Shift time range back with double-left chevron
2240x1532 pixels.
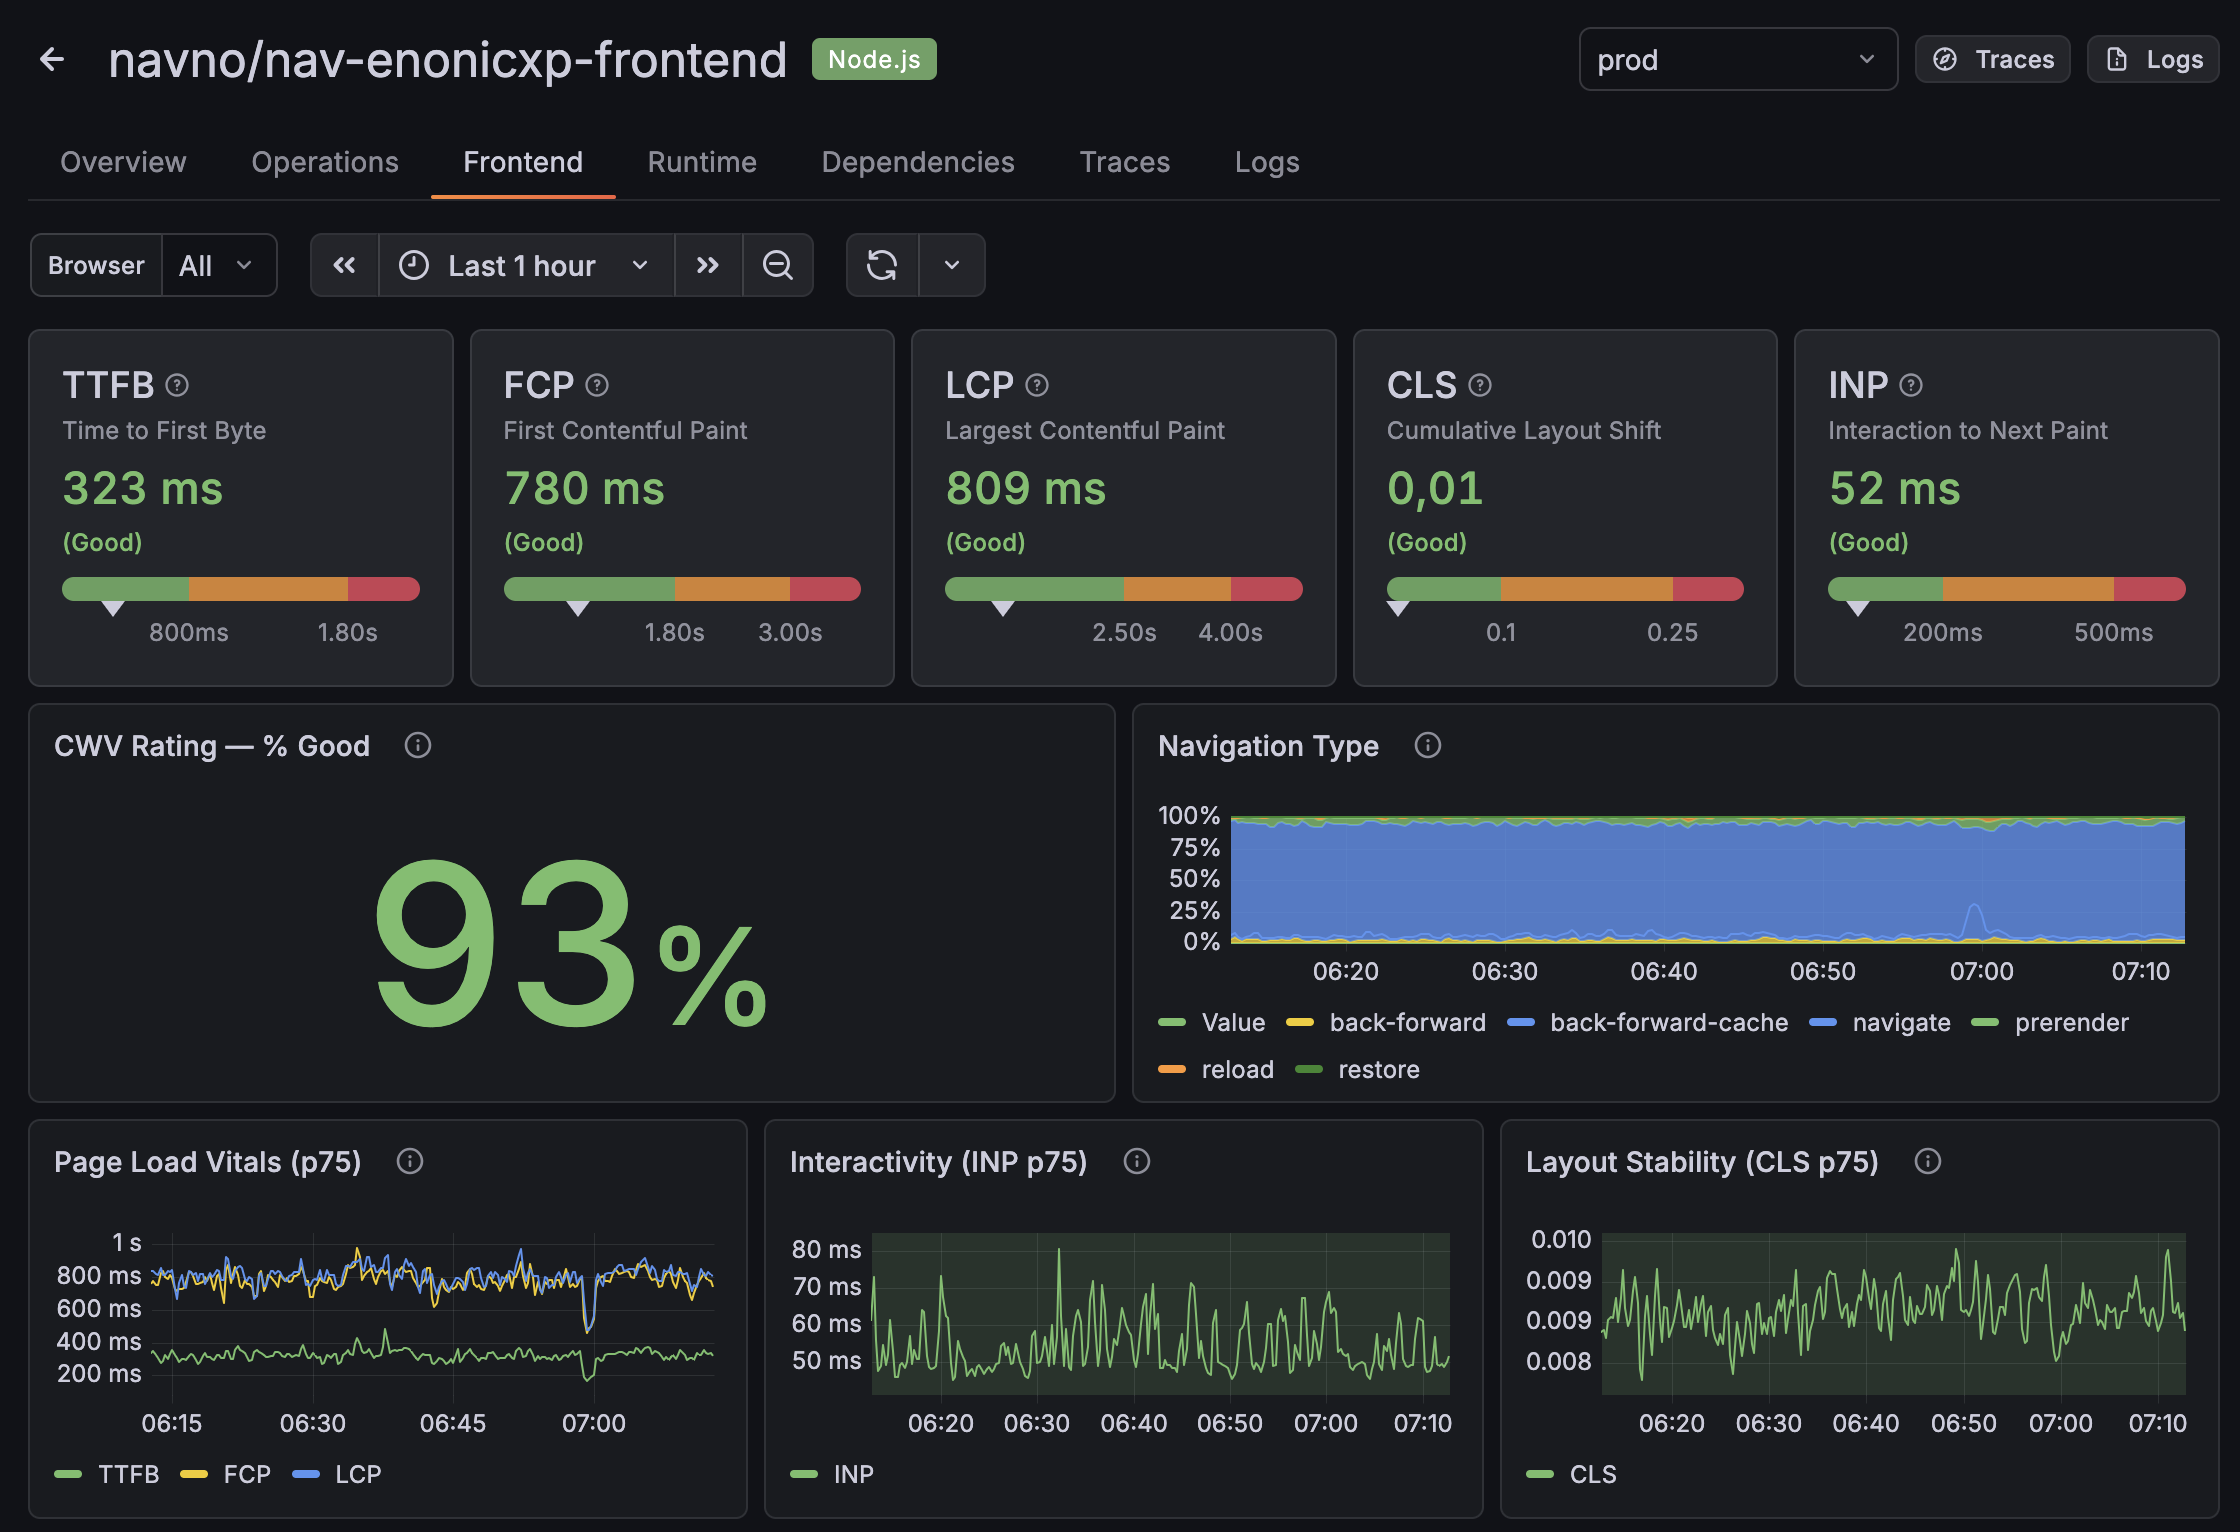point(344,265)
